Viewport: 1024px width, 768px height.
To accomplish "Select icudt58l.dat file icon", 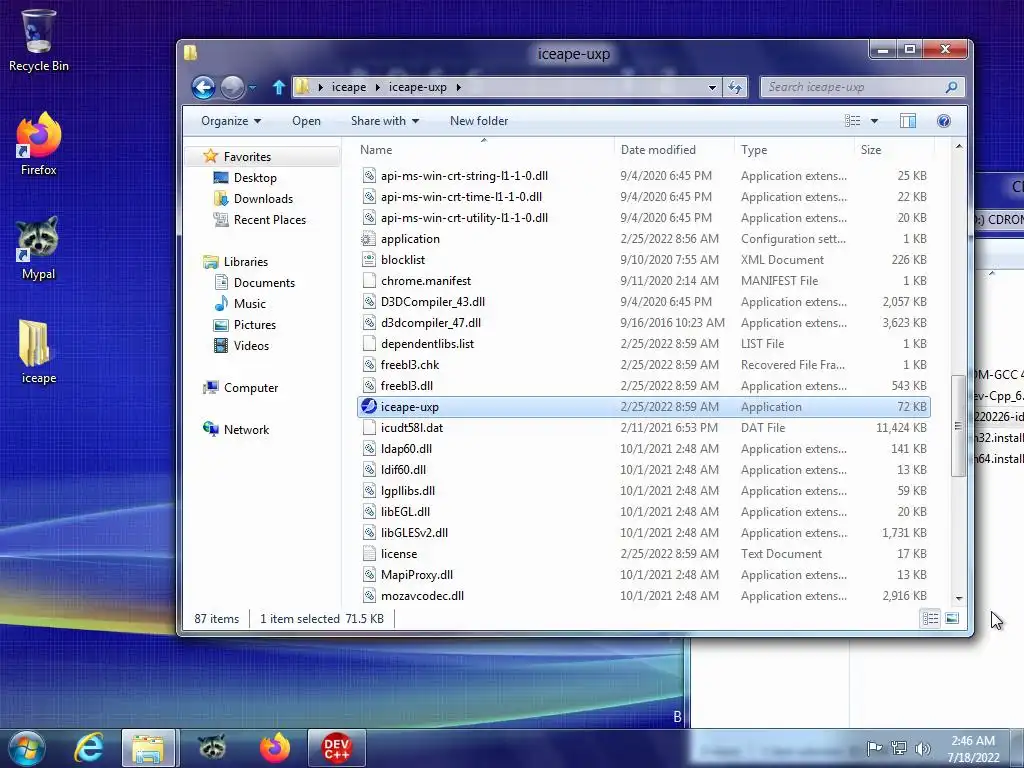I will (369, 428).
